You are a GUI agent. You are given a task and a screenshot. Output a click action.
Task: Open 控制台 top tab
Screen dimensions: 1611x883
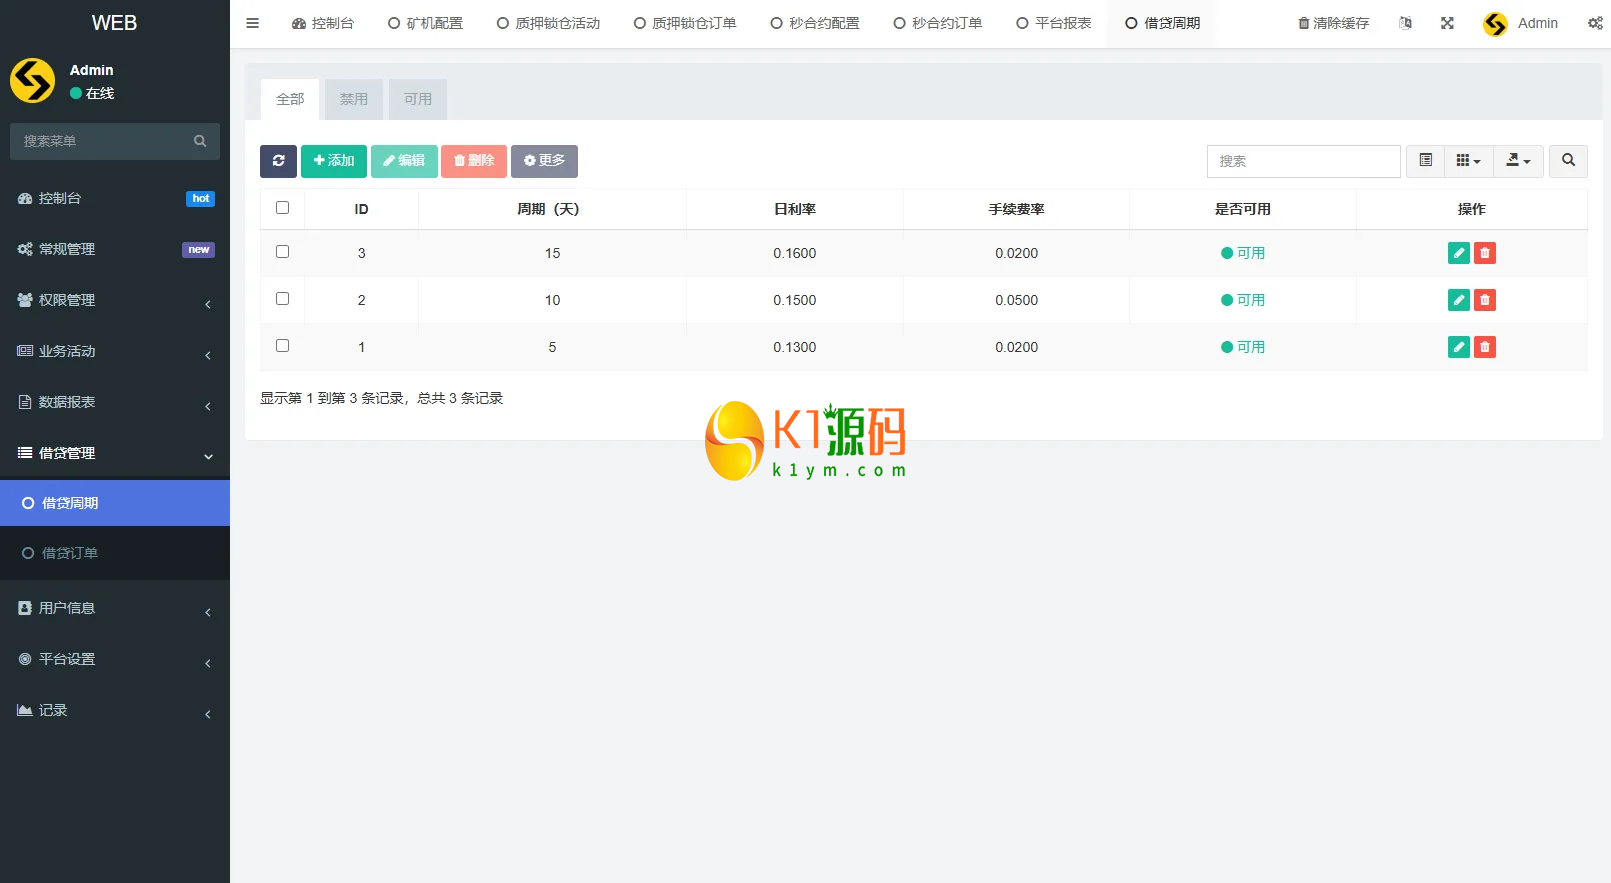[x=322, y=23]
